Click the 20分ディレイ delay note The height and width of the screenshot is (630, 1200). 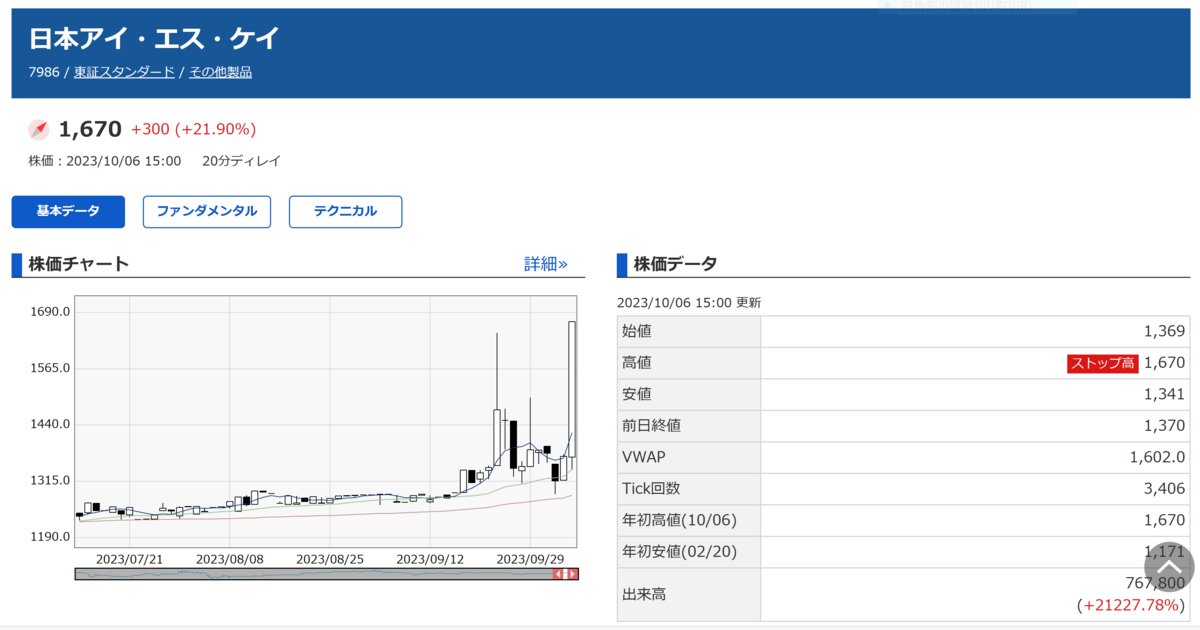[241, 160]
